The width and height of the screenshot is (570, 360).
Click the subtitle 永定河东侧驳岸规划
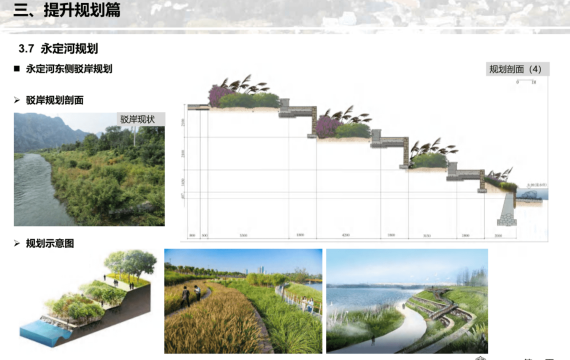click(x=69, y=69)
